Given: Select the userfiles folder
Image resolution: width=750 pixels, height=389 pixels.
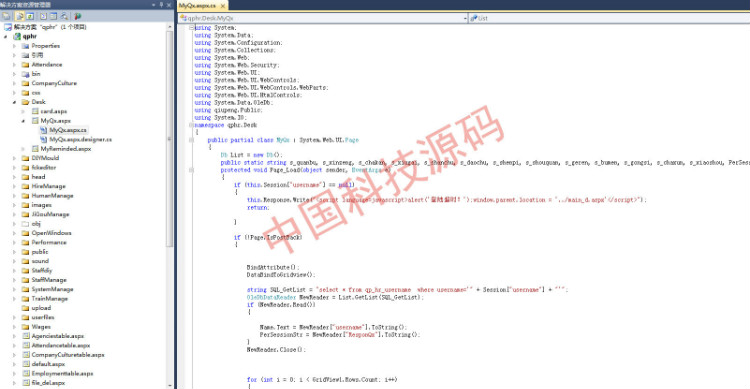Looking at the screenshot, I should (x=43, y=317).
